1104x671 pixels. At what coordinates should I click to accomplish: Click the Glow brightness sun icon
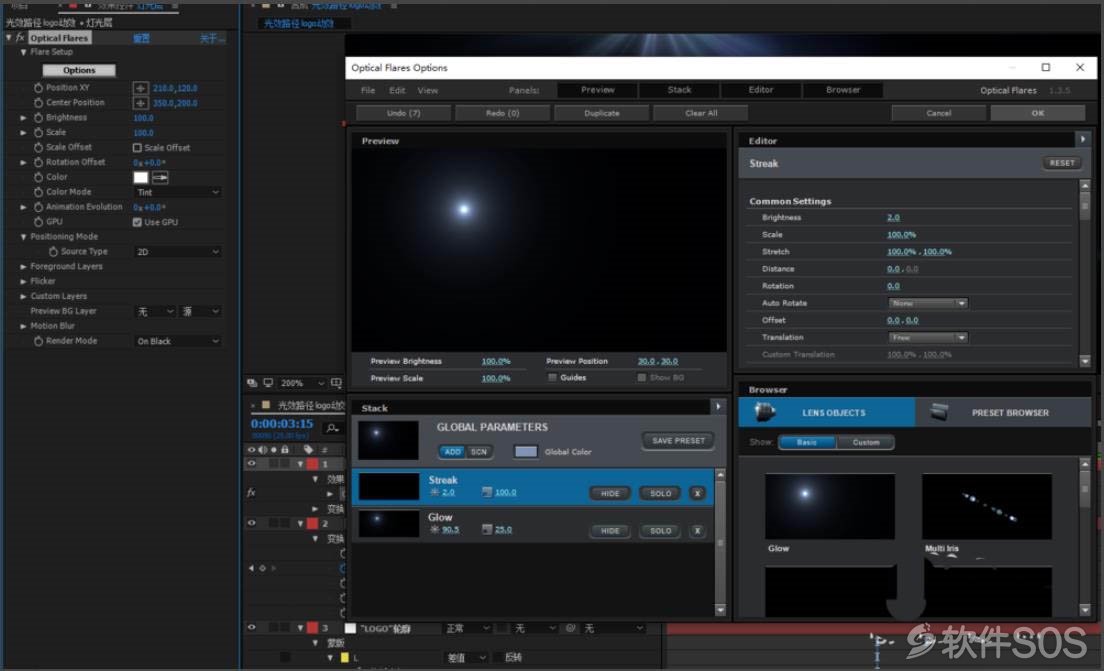point(434,529)
